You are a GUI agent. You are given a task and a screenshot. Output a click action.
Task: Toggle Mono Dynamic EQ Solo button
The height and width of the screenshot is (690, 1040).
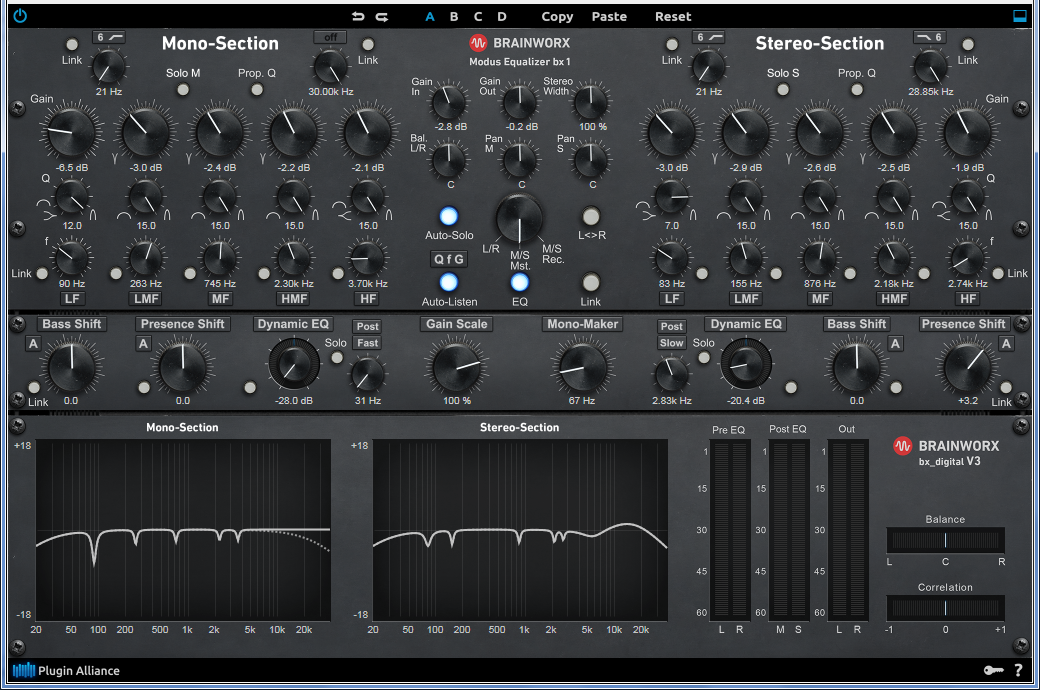point(338,358)
